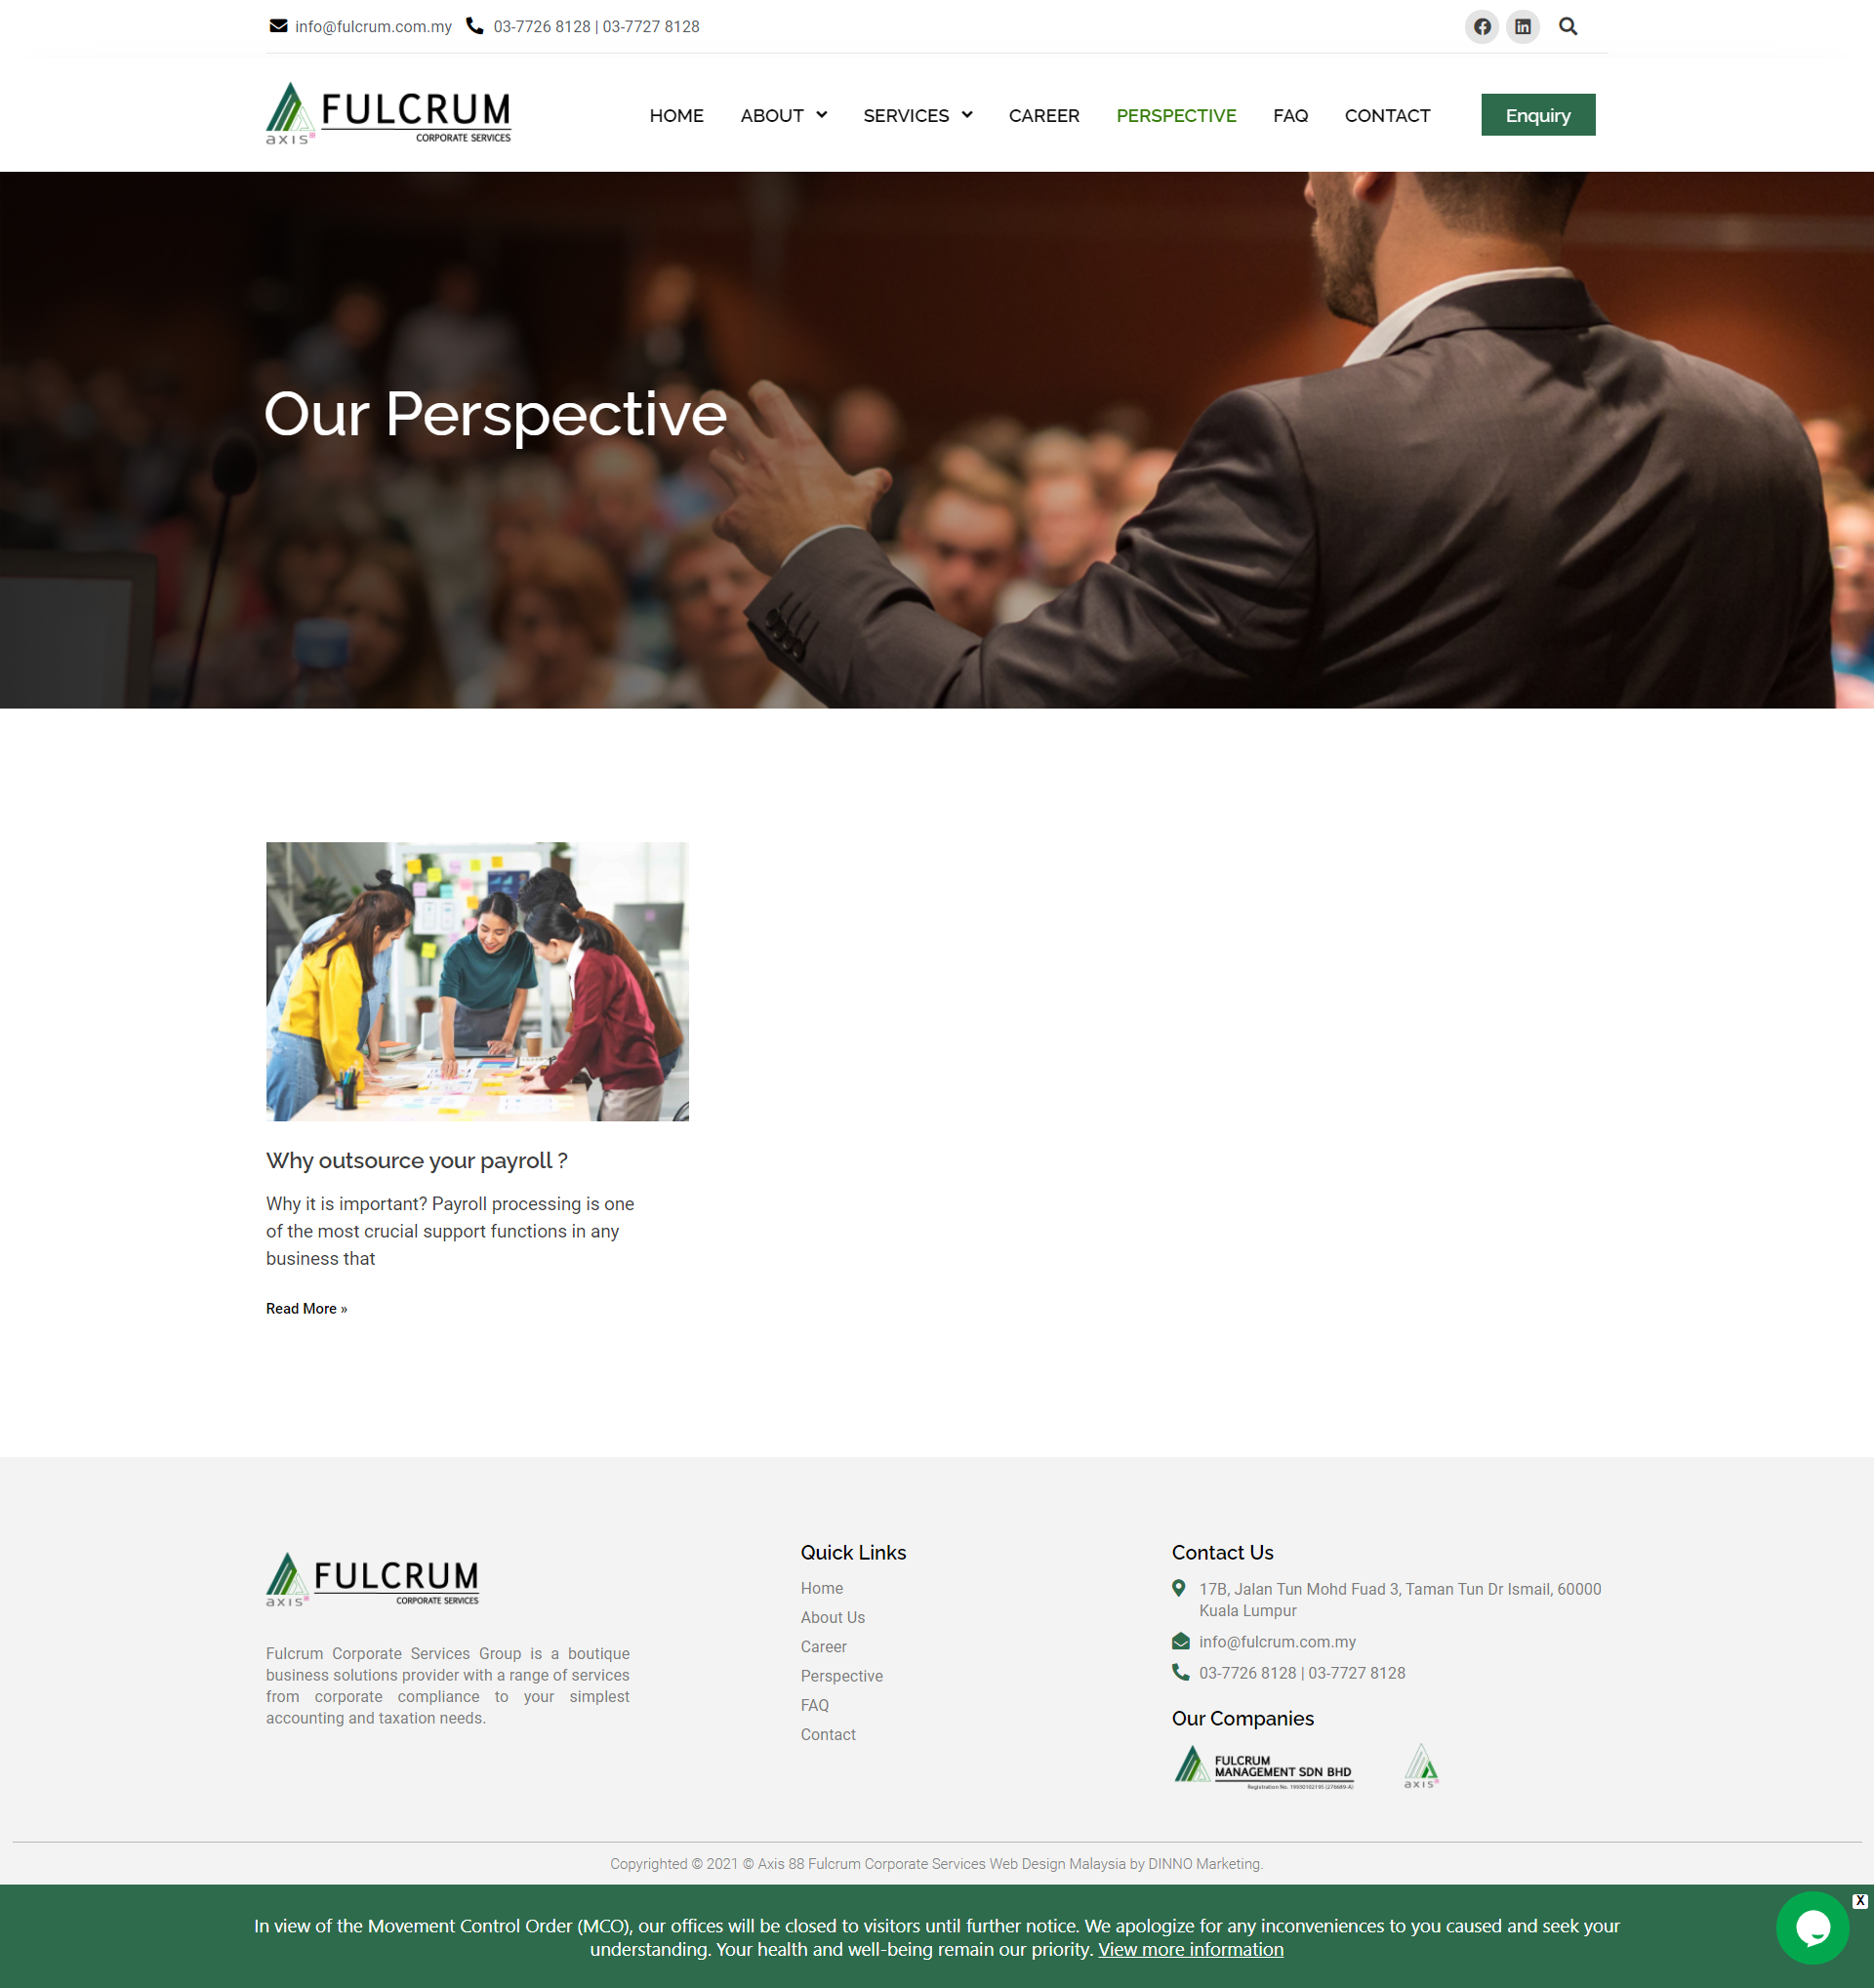Go to the CAREER menu item

pyautogui.click(x=1043, y=116)
